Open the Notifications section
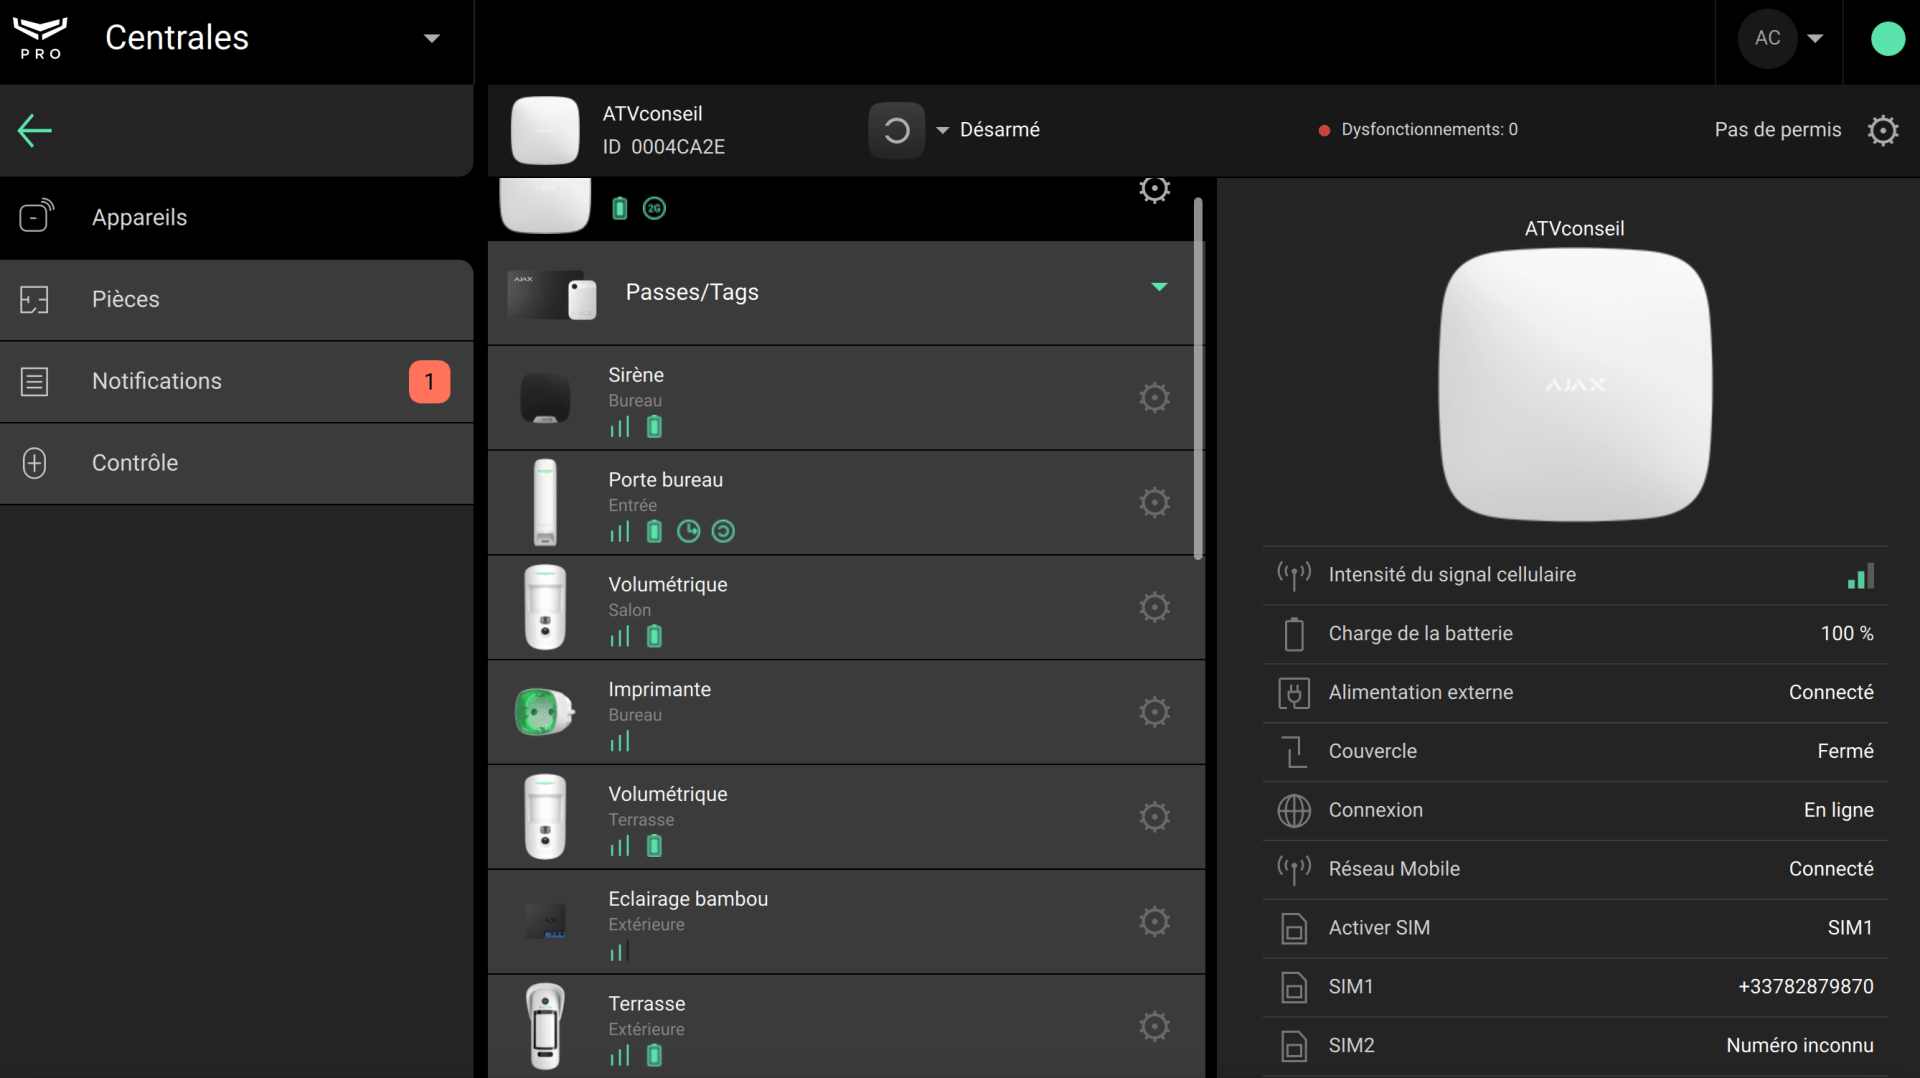1920x1078 pixels. (236, 382)
